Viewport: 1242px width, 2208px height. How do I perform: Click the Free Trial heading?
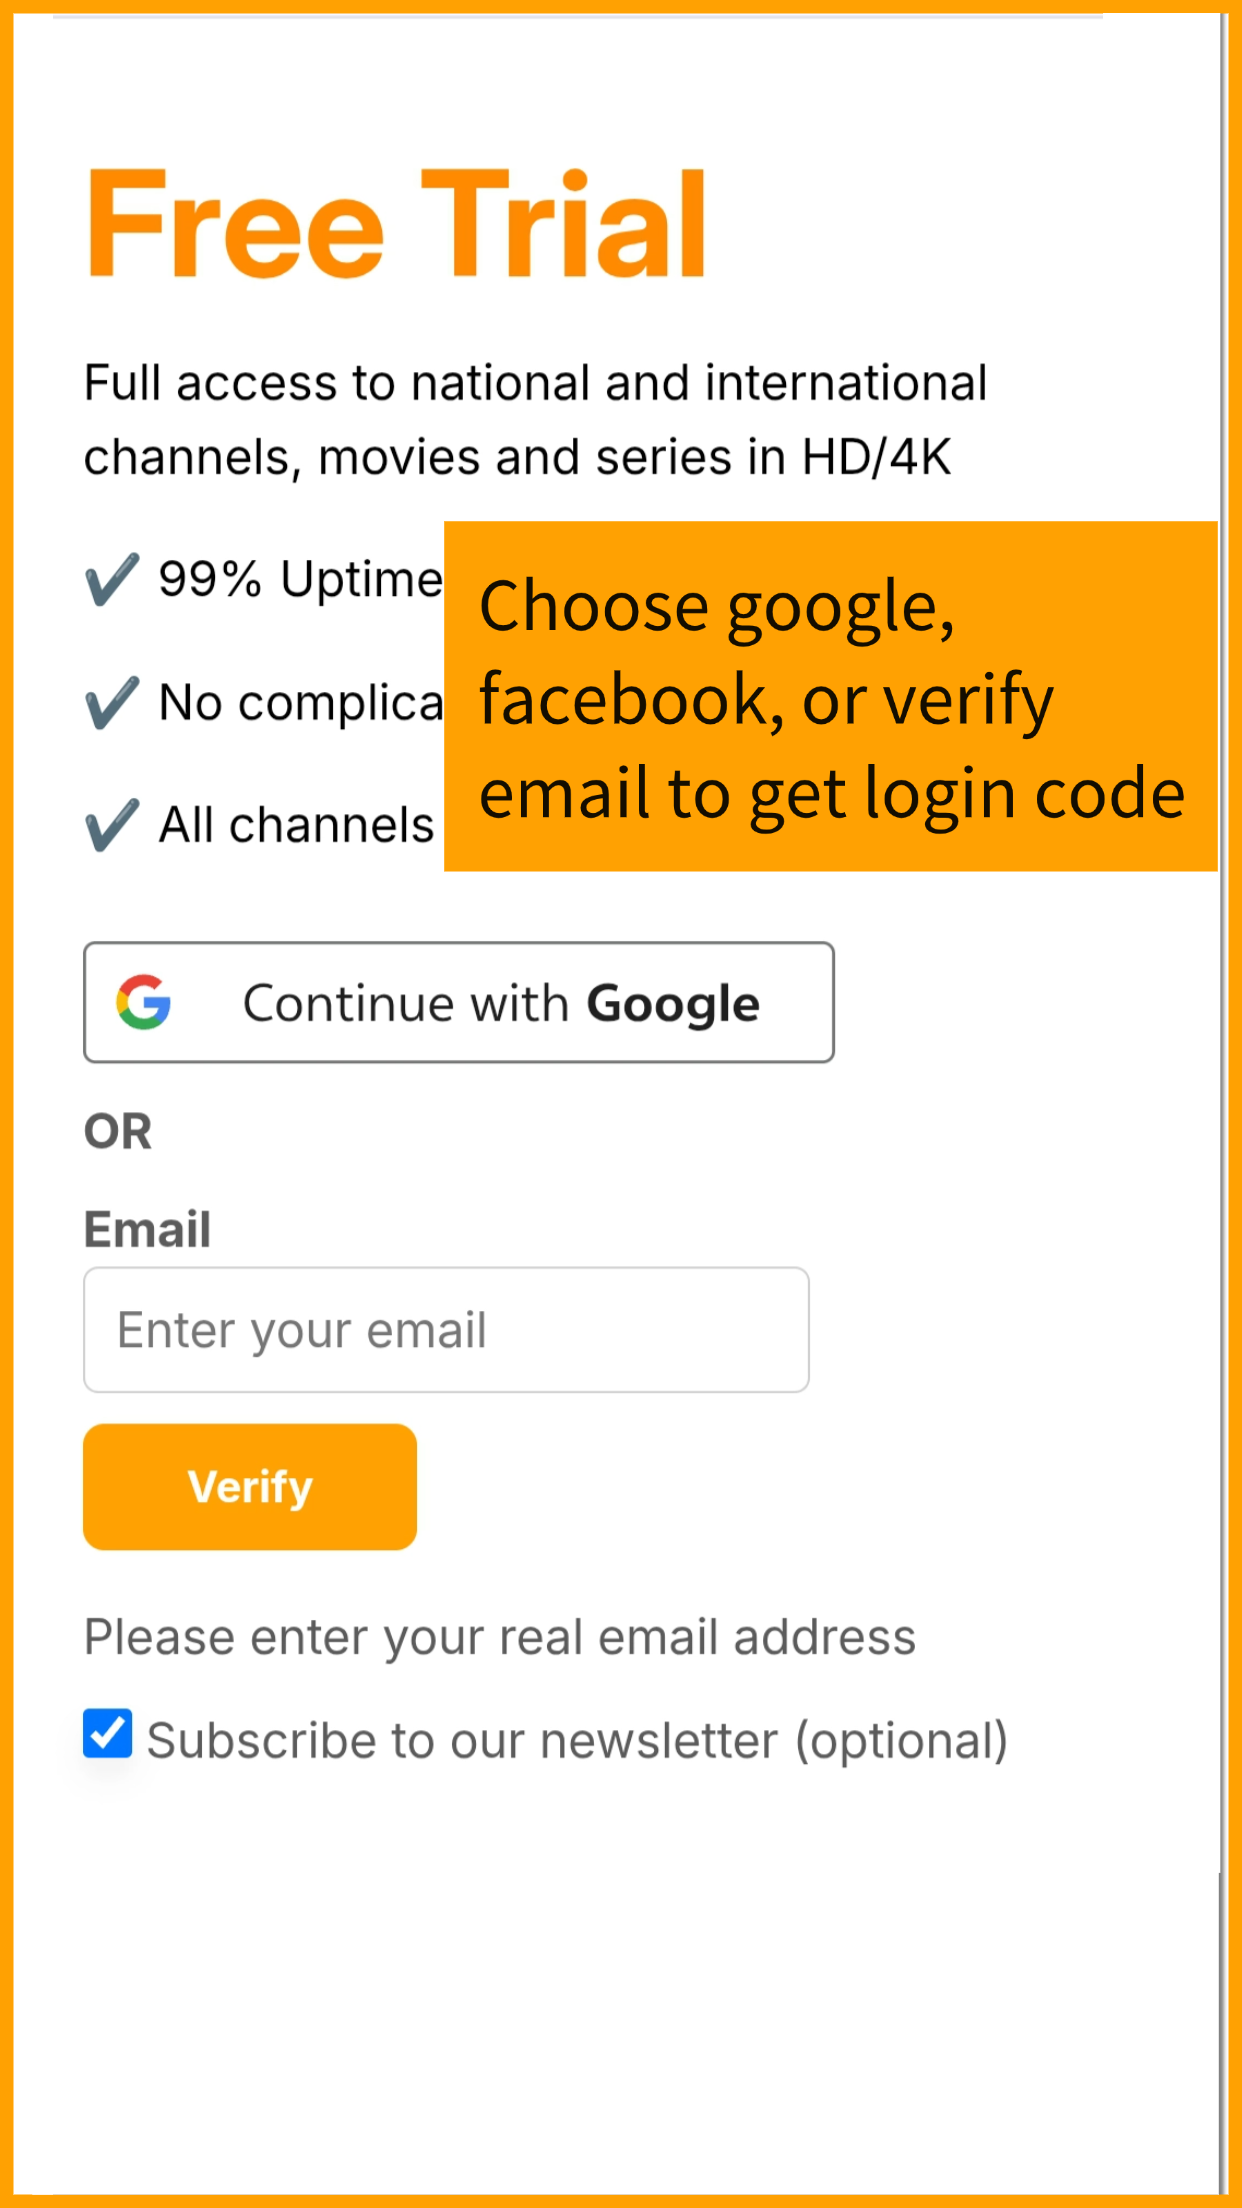pos(397,224)
